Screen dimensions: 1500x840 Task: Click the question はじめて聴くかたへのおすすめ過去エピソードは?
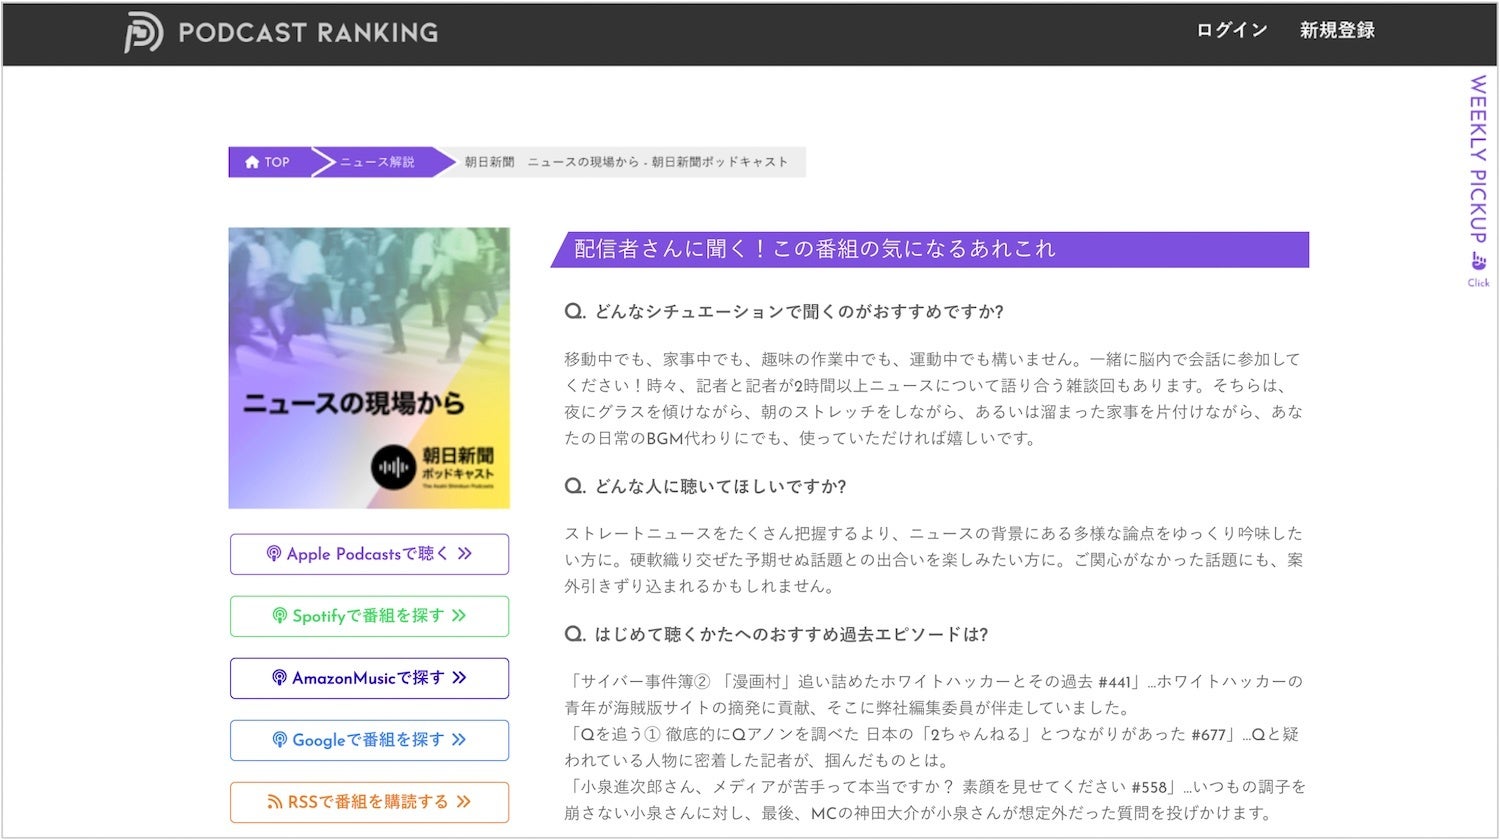(x=776, y=635)
